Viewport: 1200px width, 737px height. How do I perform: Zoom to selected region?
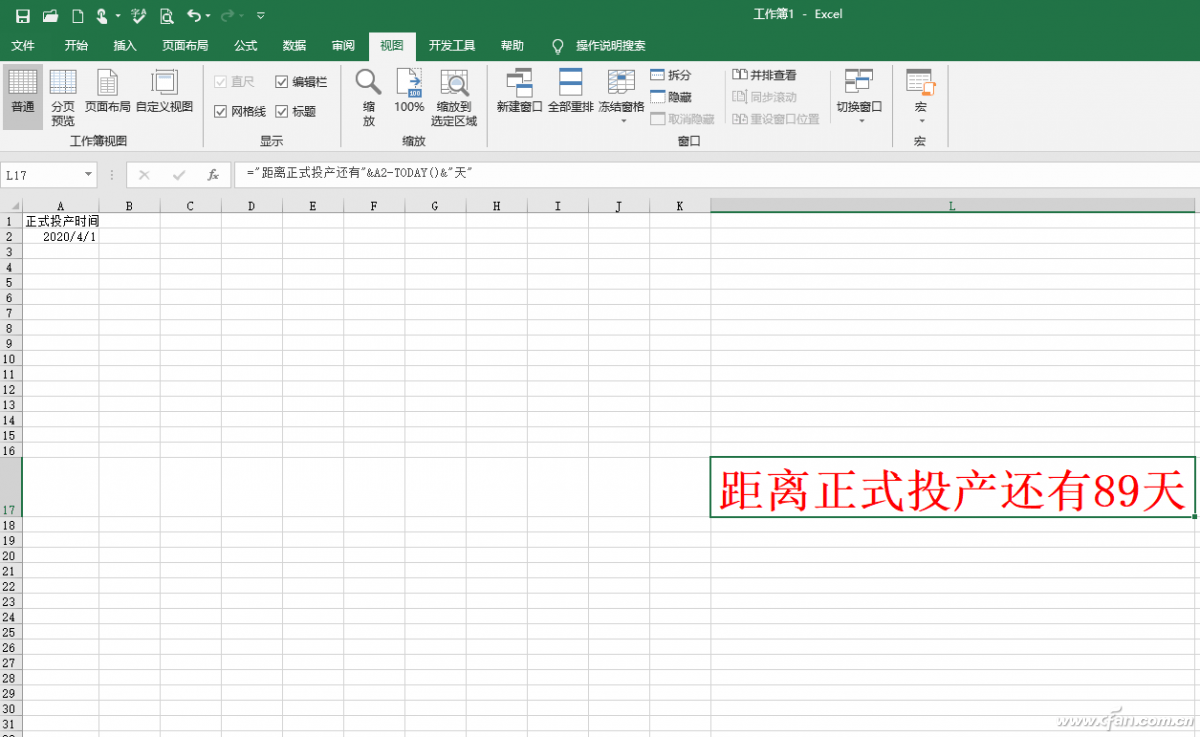click(x=454, y=97)
